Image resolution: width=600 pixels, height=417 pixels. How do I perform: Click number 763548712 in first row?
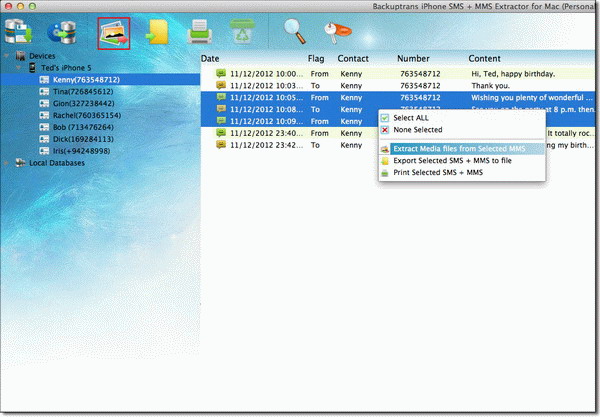[420, 74]
